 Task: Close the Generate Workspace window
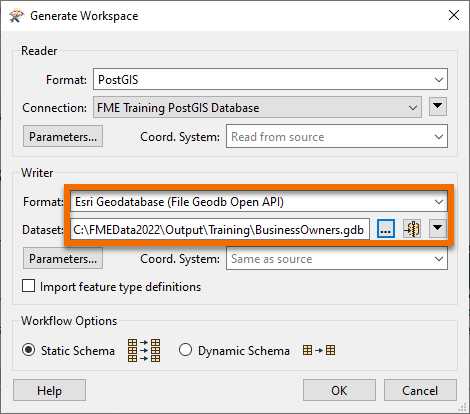(x=454, y=15)
